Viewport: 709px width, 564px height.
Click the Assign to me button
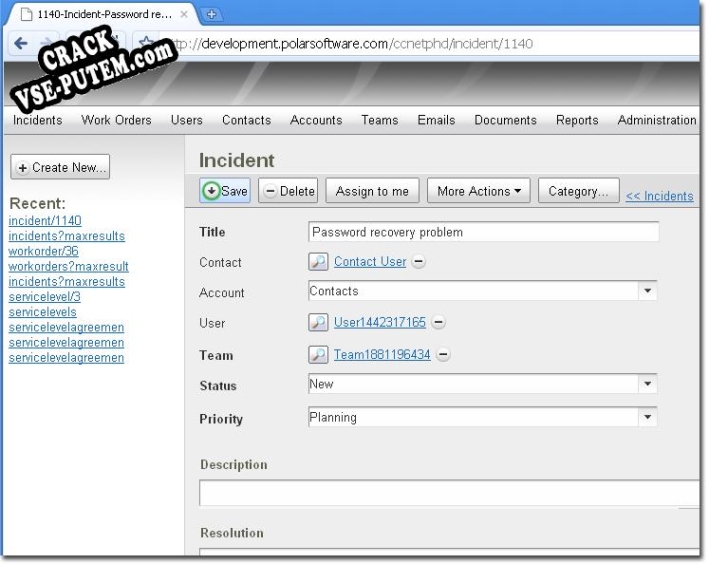point(372,191)
